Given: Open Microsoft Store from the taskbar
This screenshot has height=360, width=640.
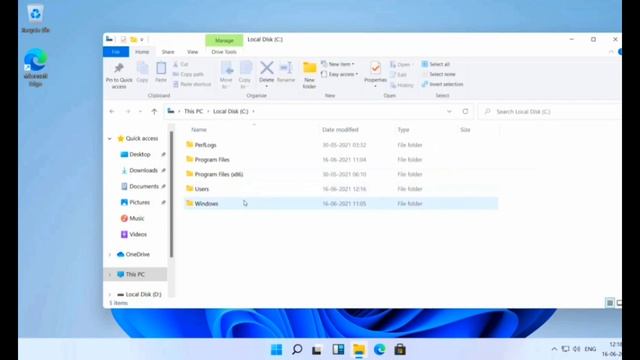Looking at the screenshot, I should pos(400,350).
